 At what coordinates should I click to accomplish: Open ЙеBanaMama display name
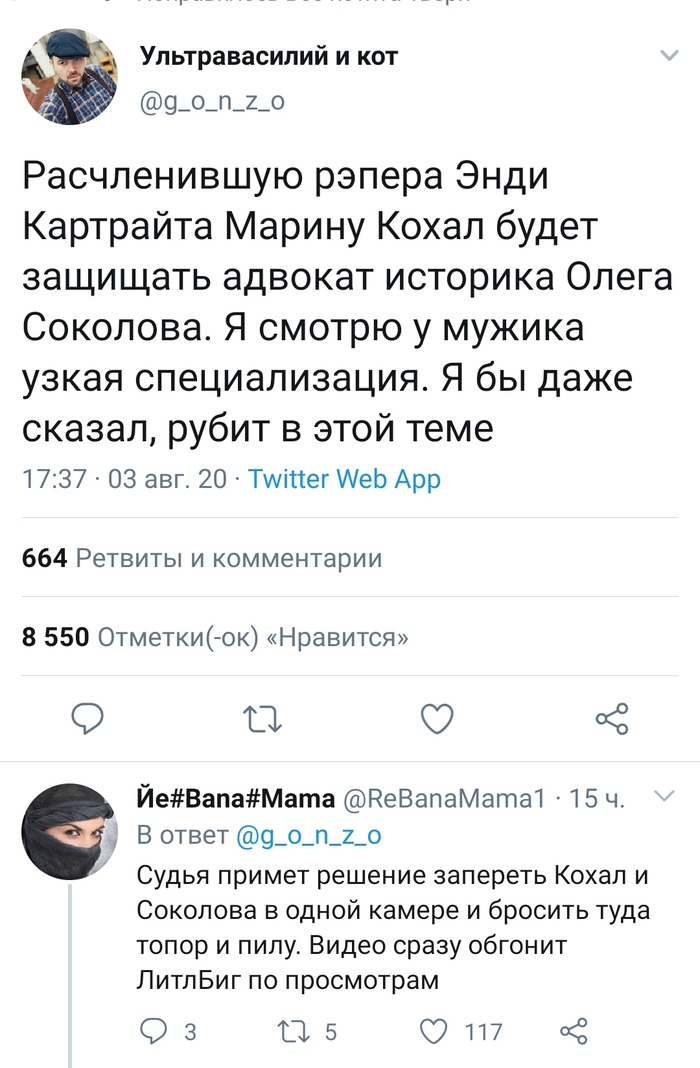[235, 798]
